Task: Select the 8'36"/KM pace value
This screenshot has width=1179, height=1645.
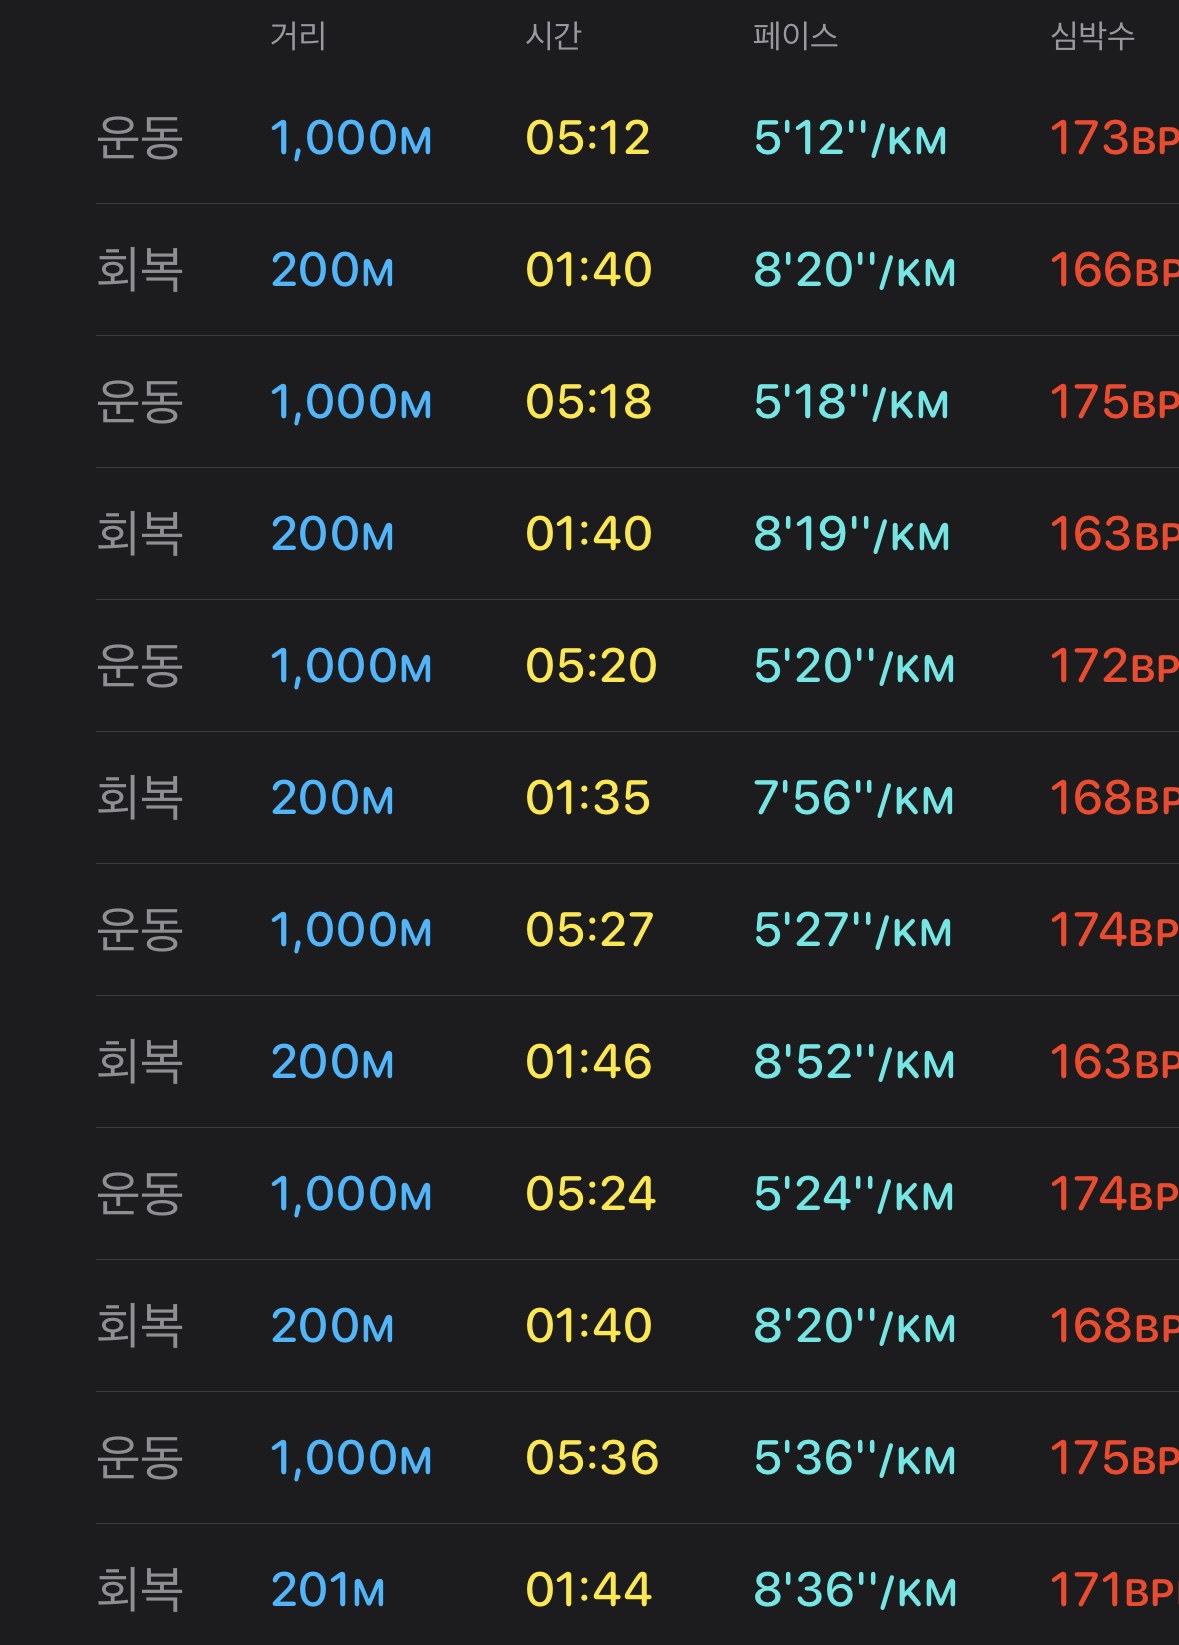Action: coord(855,1590)
